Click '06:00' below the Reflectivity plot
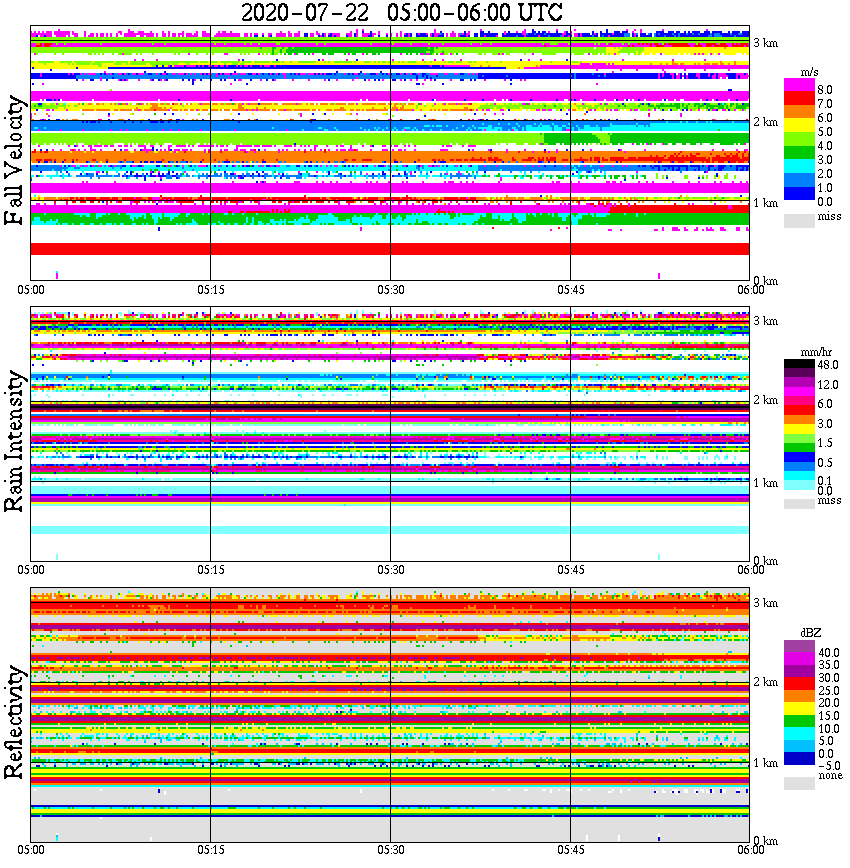 pos(750,850)
